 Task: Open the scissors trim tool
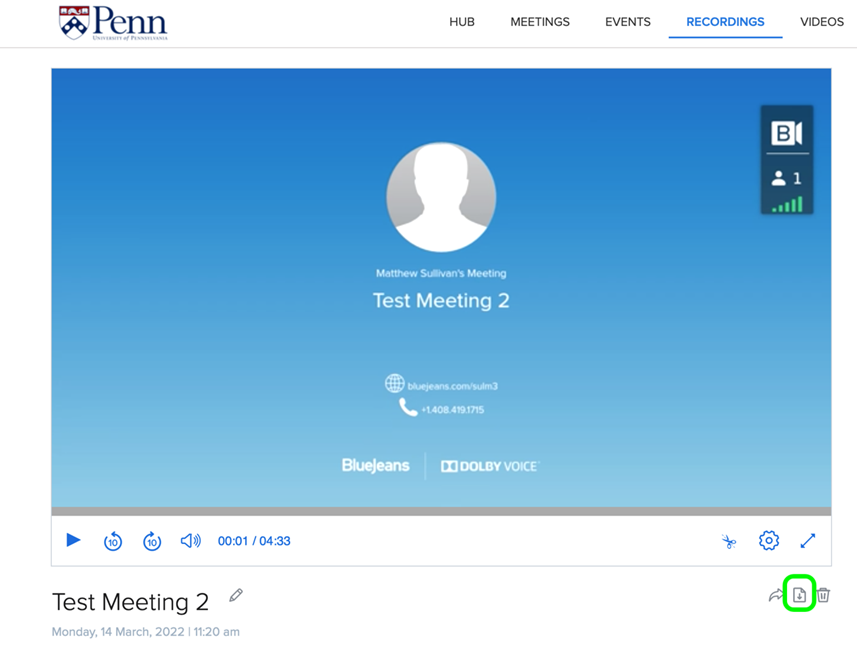click(729, 541)
